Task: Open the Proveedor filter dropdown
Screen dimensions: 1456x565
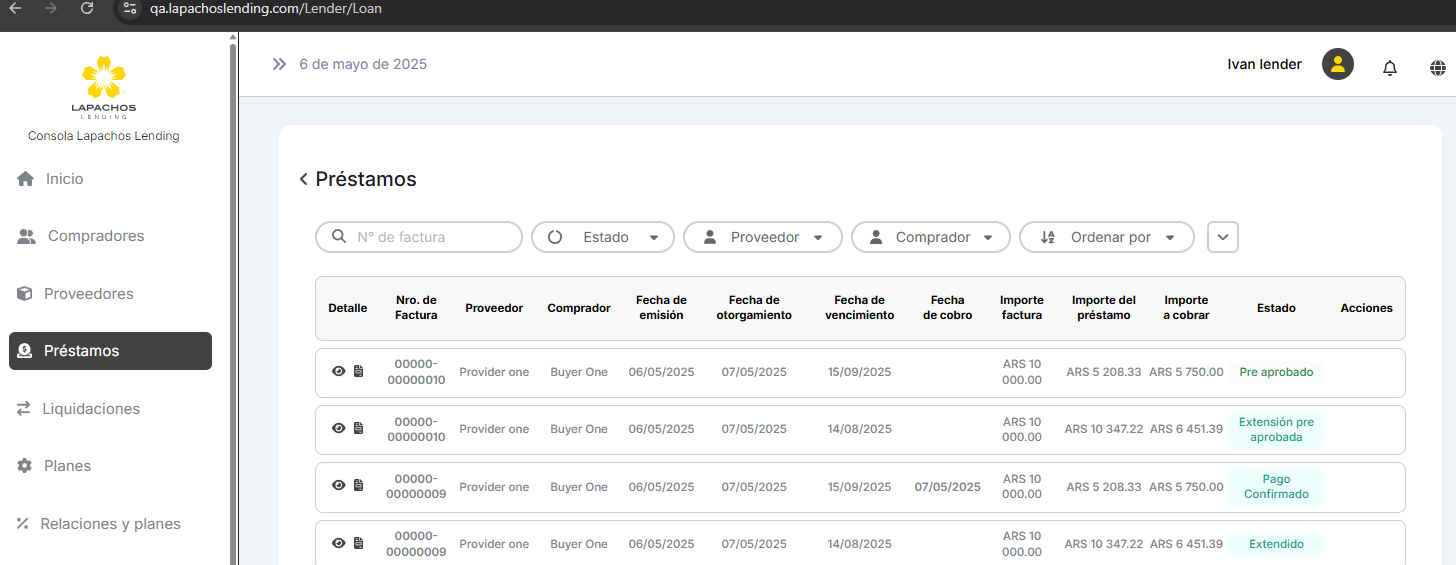Action: [762, 237]
